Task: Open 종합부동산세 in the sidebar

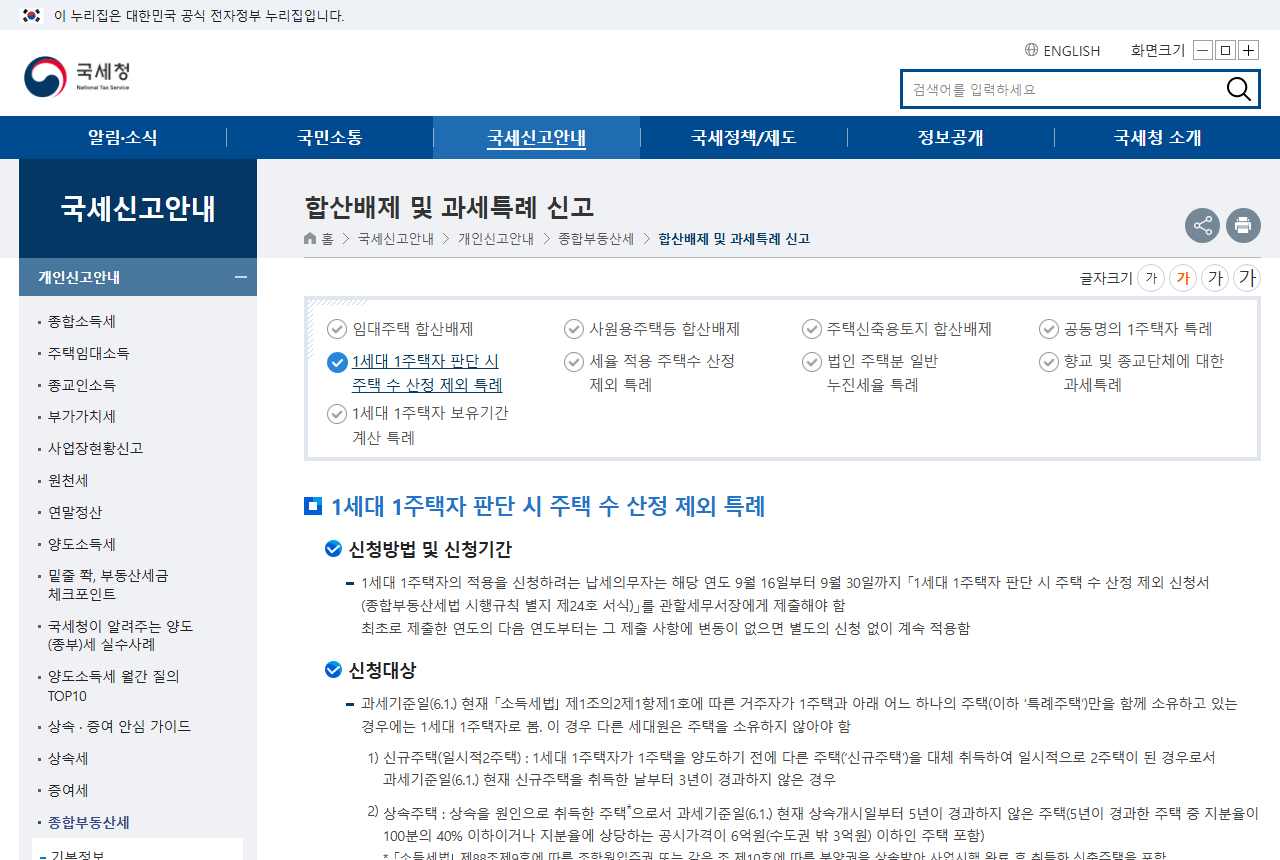Action: [88, 822]
